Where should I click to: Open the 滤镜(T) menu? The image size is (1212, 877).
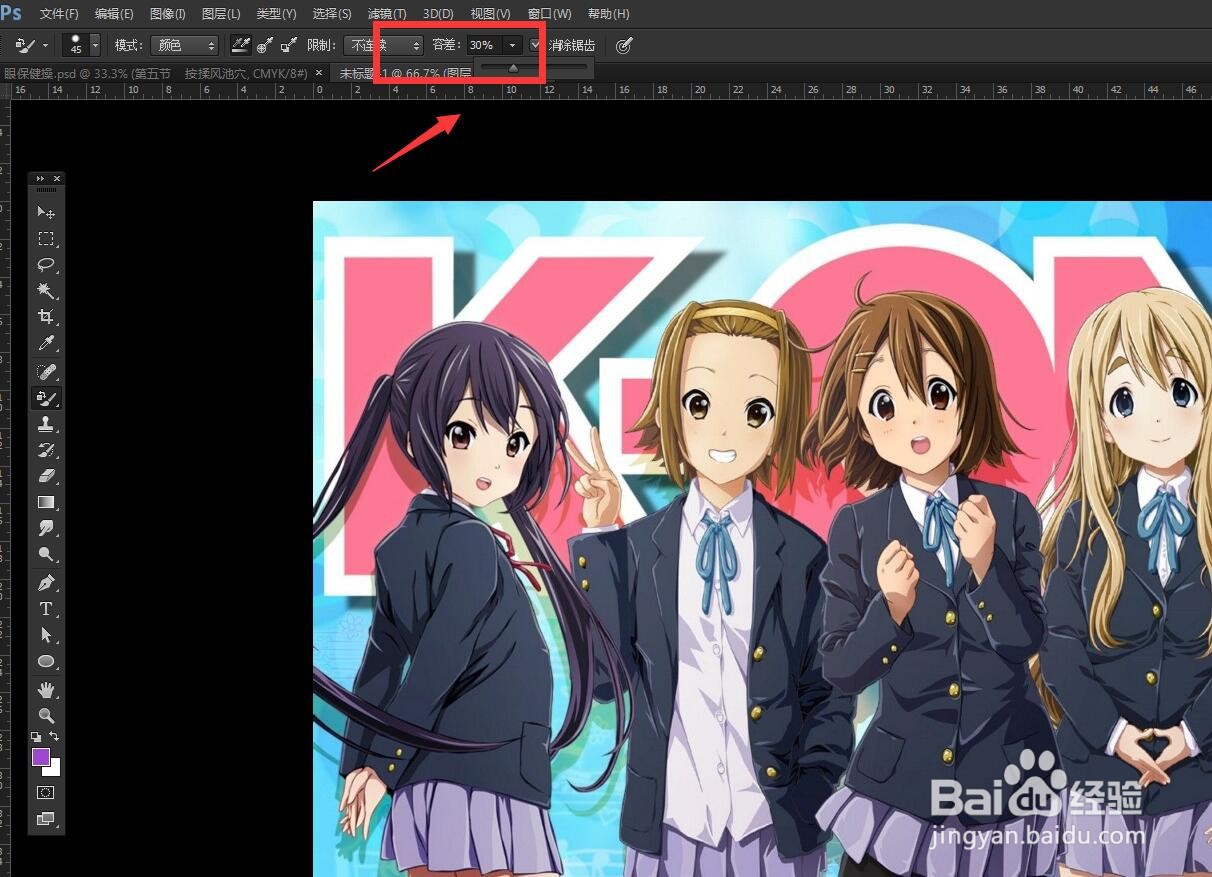387,14
